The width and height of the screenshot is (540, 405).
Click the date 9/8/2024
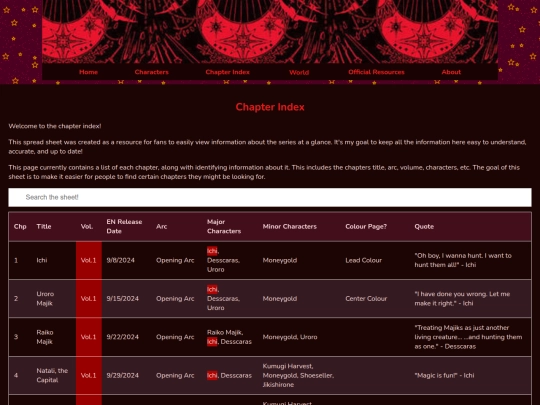(121, 260)
